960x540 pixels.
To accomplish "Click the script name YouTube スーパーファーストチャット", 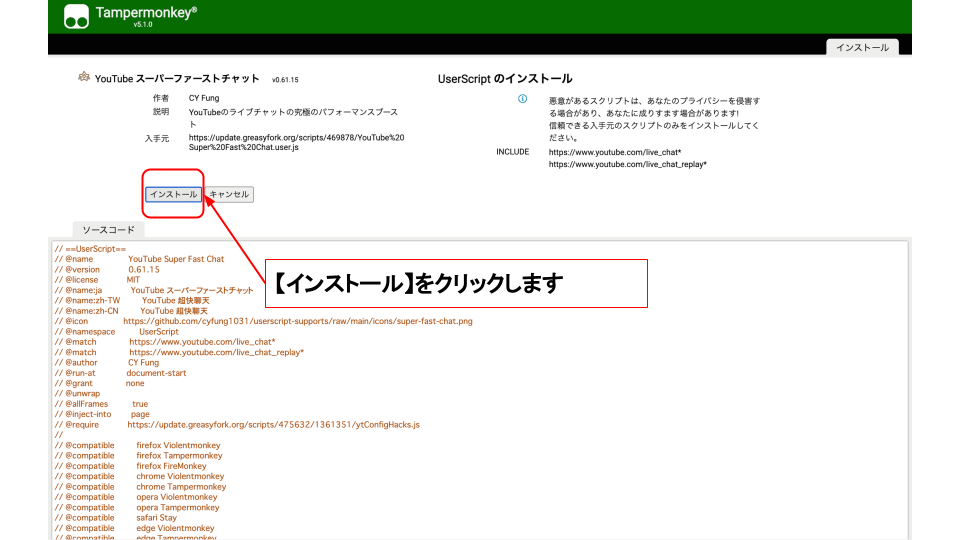I will (x=176, y=79).
